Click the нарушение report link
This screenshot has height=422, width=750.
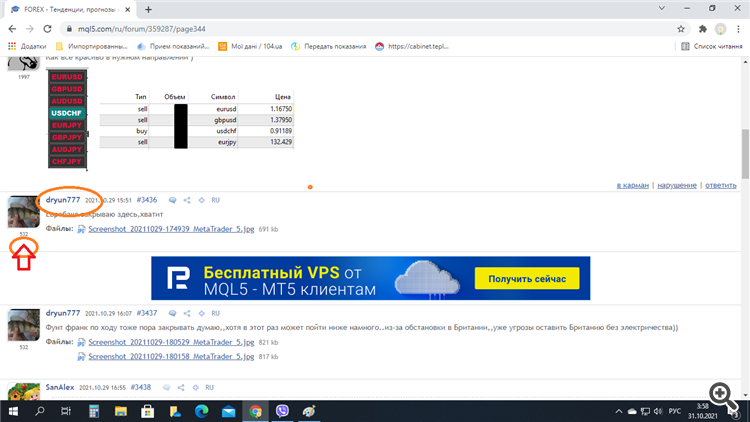[677, 185]
